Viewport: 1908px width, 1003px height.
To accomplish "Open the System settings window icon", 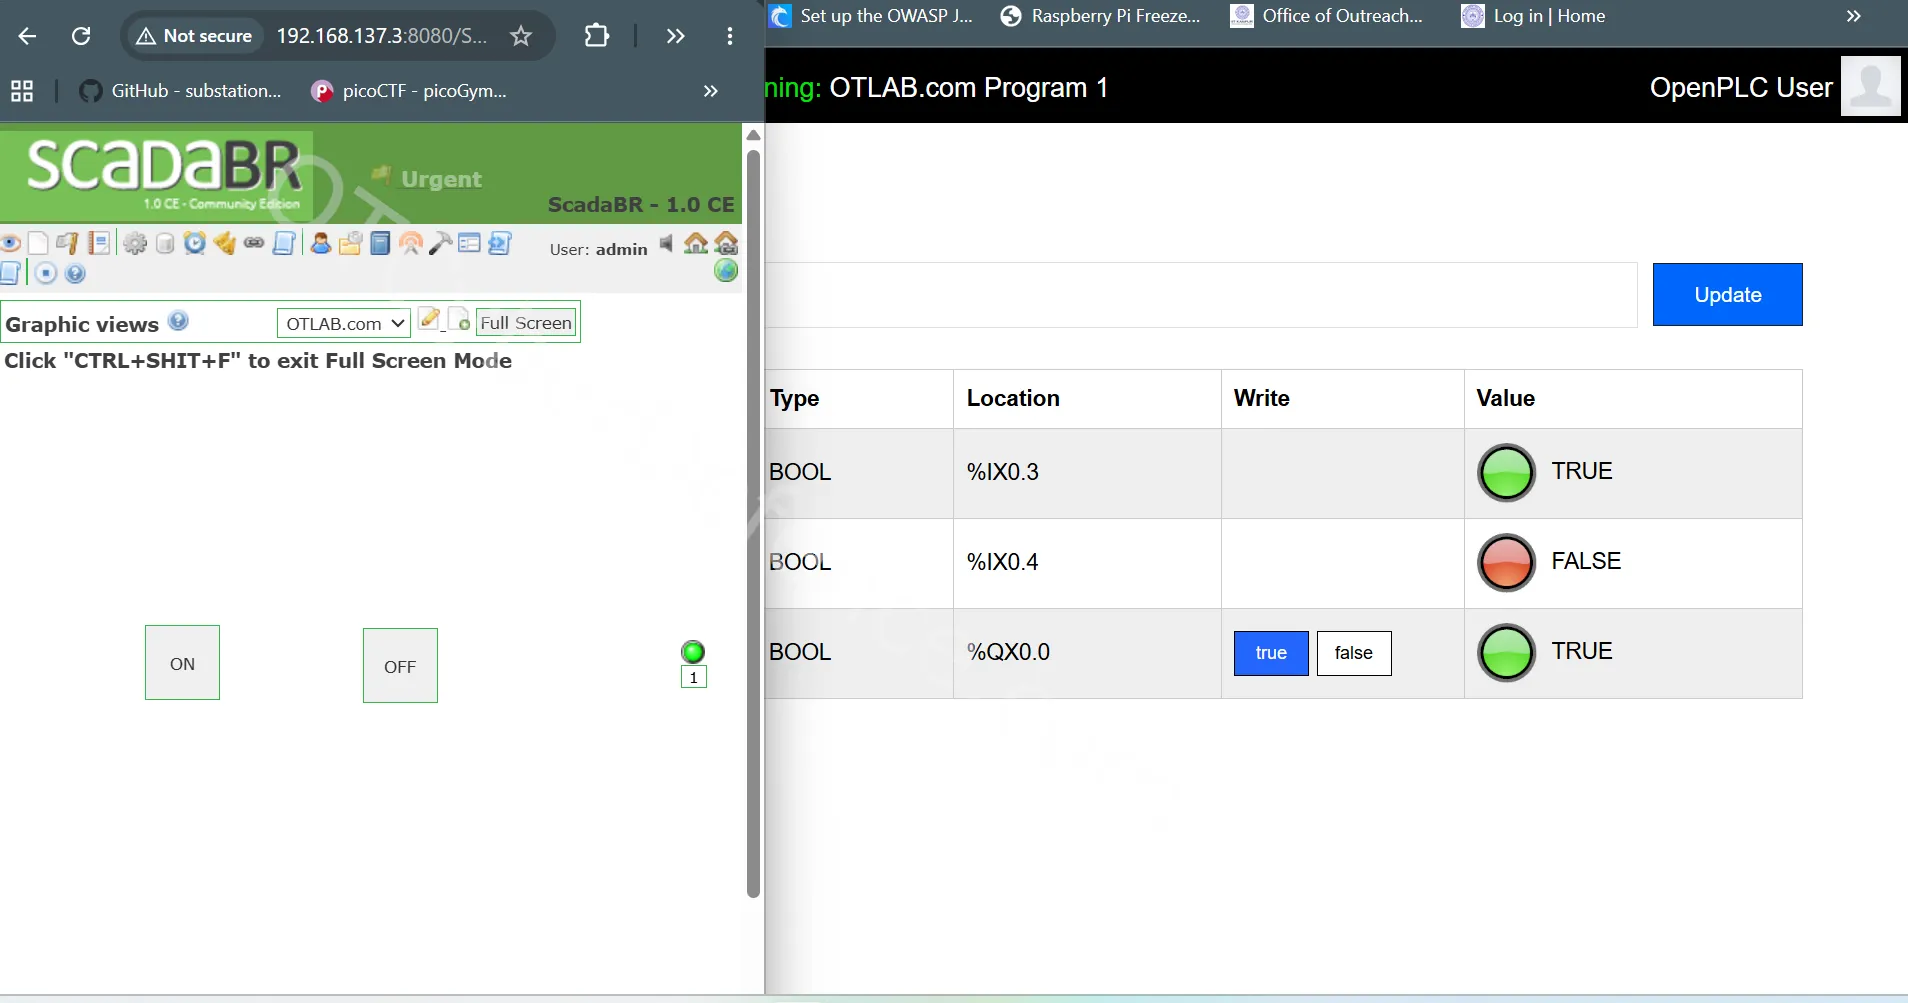I will coord(469,243).
